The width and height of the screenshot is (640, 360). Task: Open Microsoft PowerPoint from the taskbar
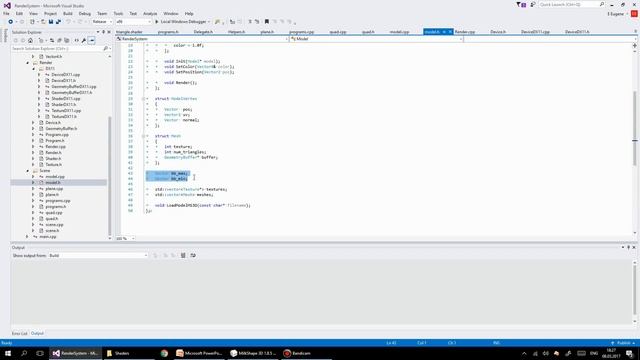(199, 353)
